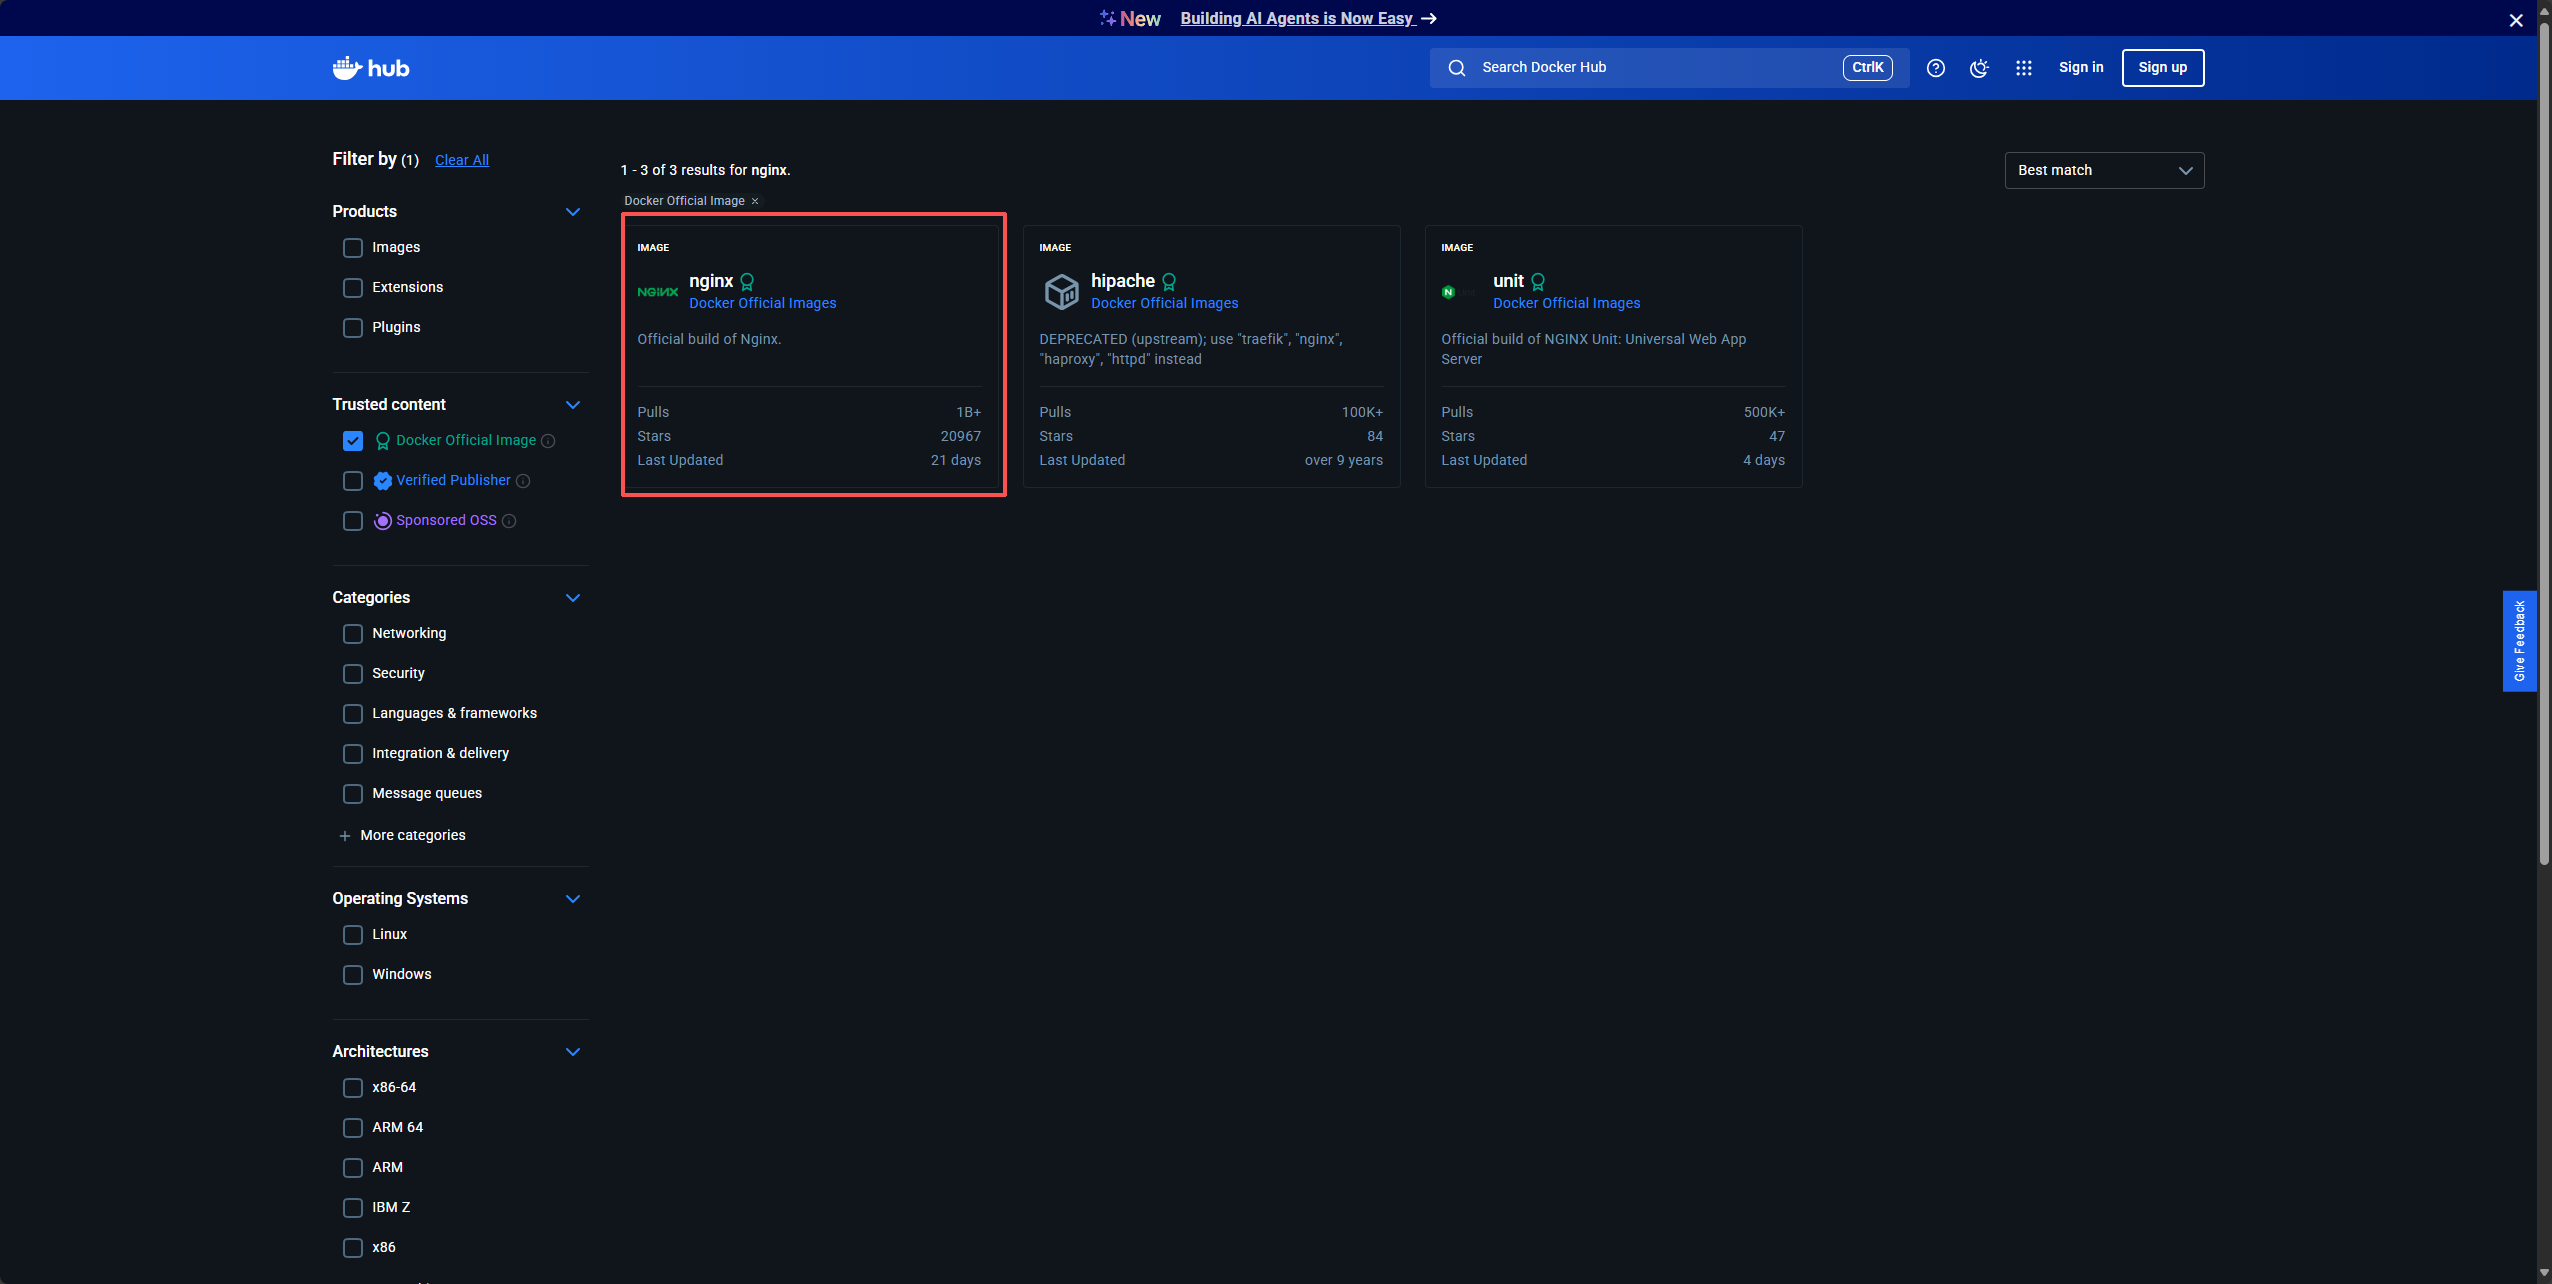Image resolution: width=2552 pixels, height=1284 pixels.
Task: Collapse the Products filter section
Action: tap(573, 212)
